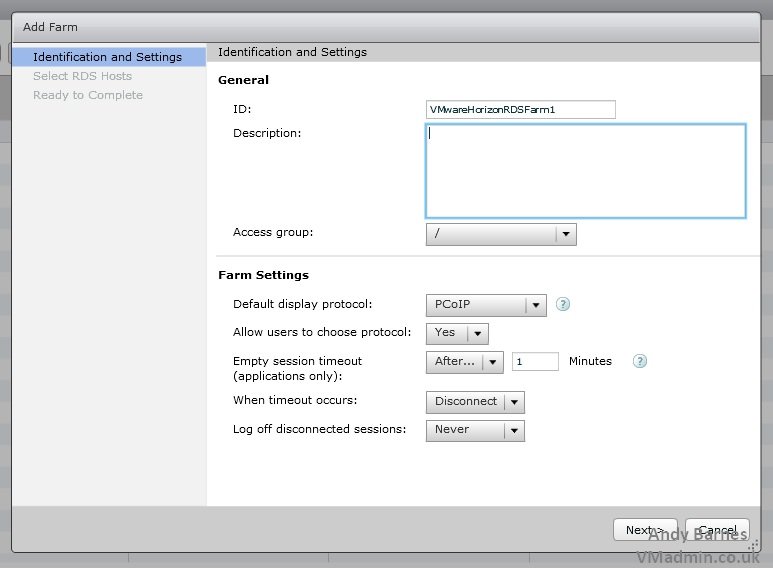This screenshot has width=773, height=568.
Task: Open the Access group dropdown
Action: click(x=500, y=234)
